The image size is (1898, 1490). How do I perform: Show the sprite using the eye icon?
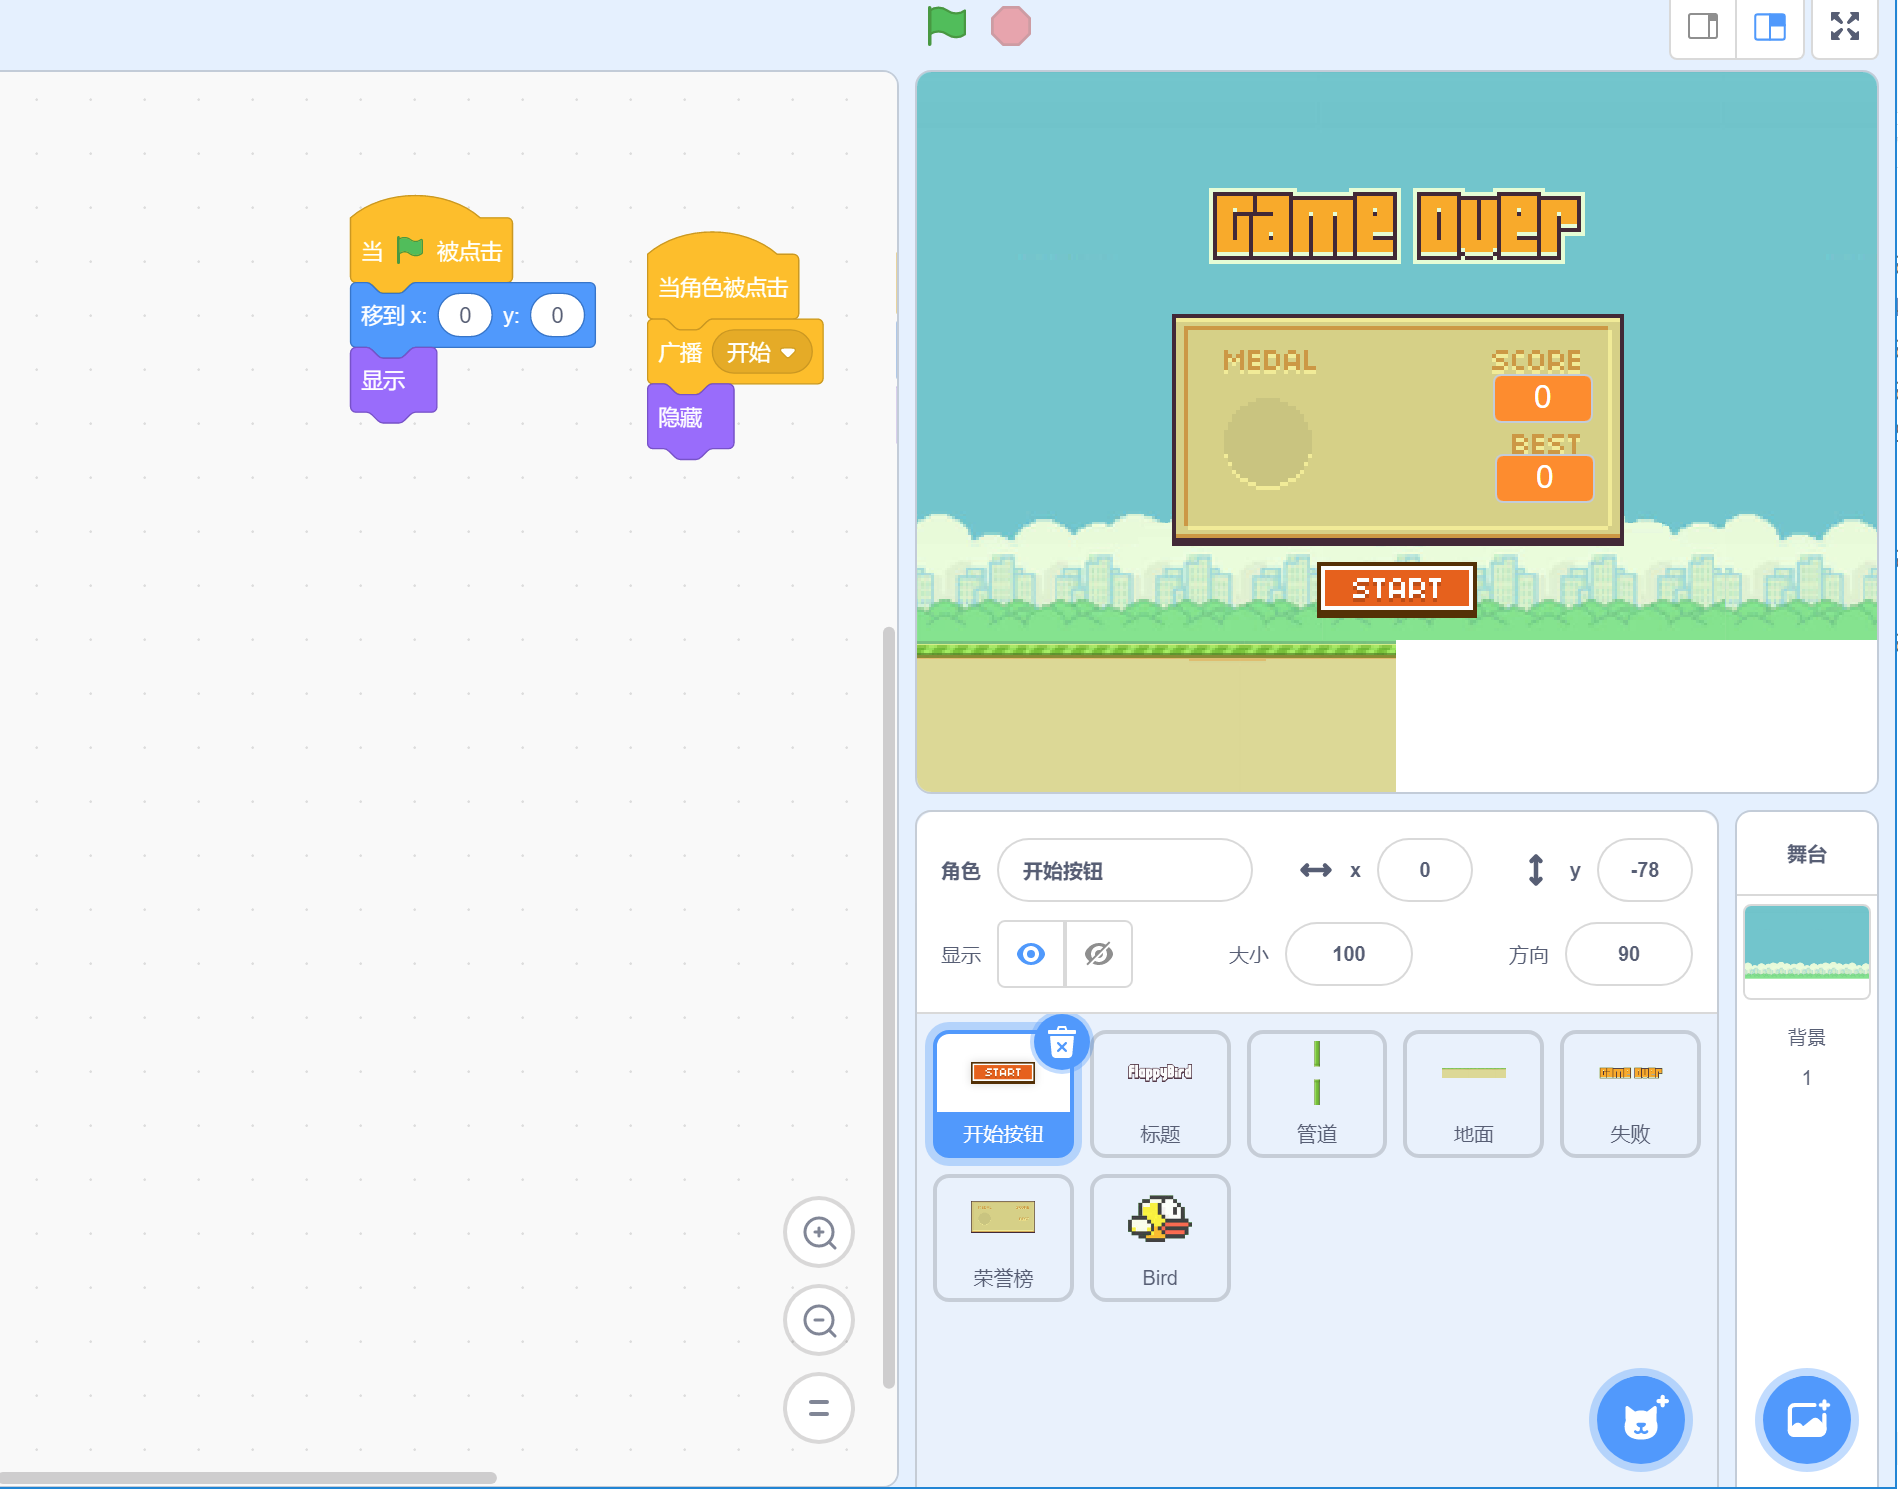coord(1031,954)
